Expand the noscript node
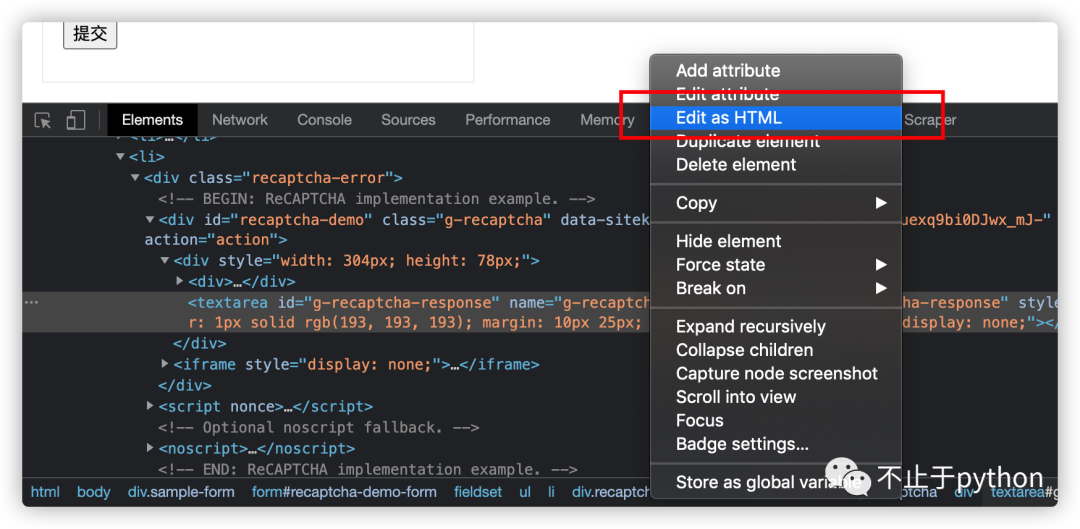The image size is (1080, 529). 150,448
